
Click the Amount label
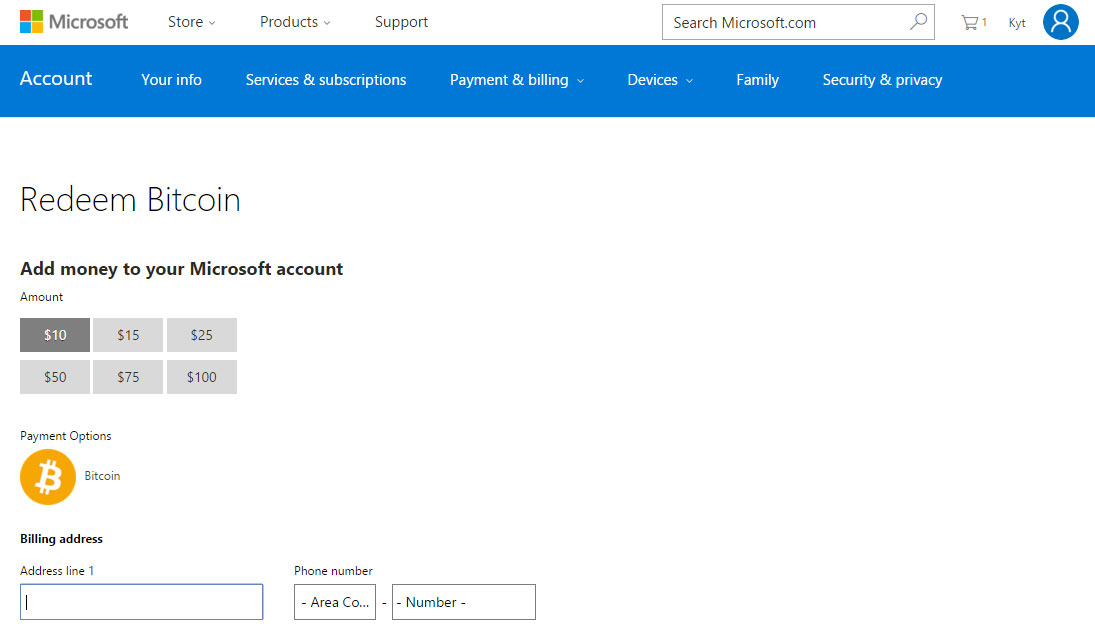click(41, 297)
